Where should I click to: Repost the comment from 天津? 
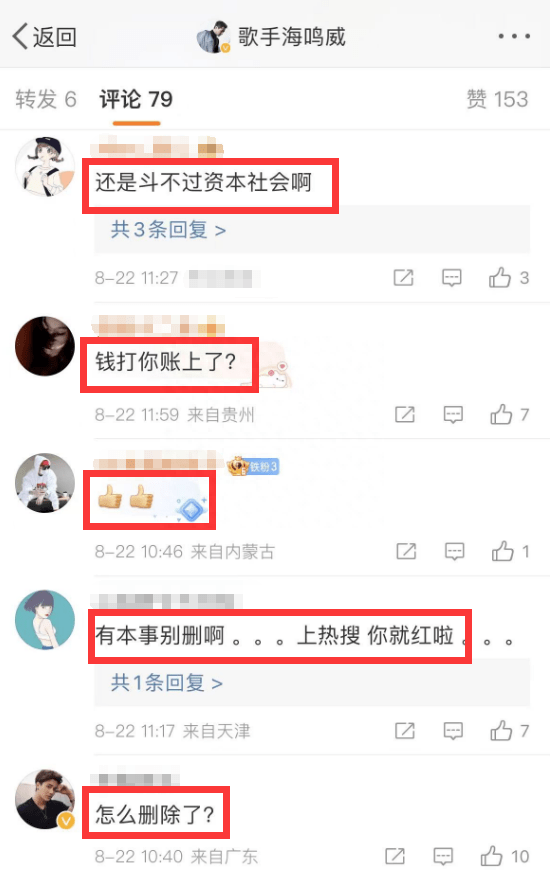click(405, 730)
